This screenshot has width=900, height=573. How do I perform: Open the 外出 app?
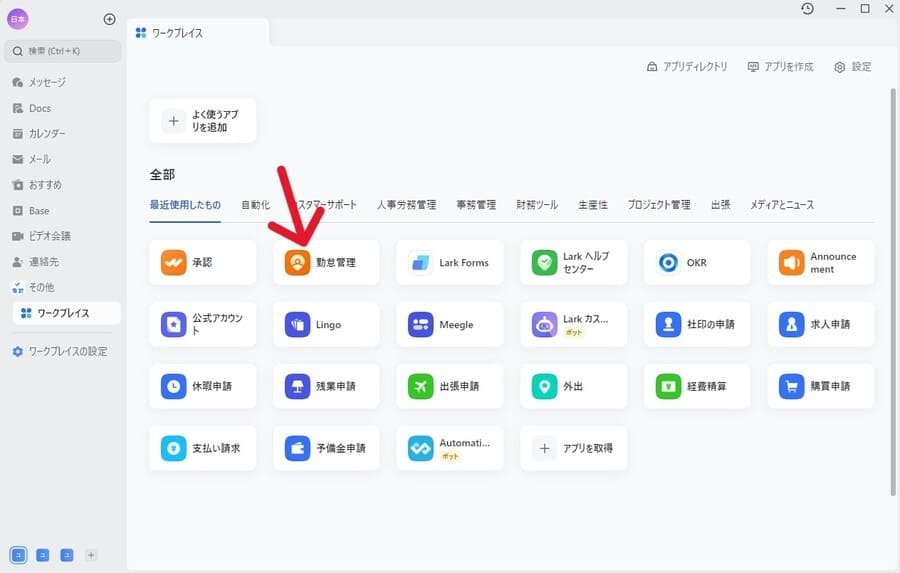click(573, 386)
